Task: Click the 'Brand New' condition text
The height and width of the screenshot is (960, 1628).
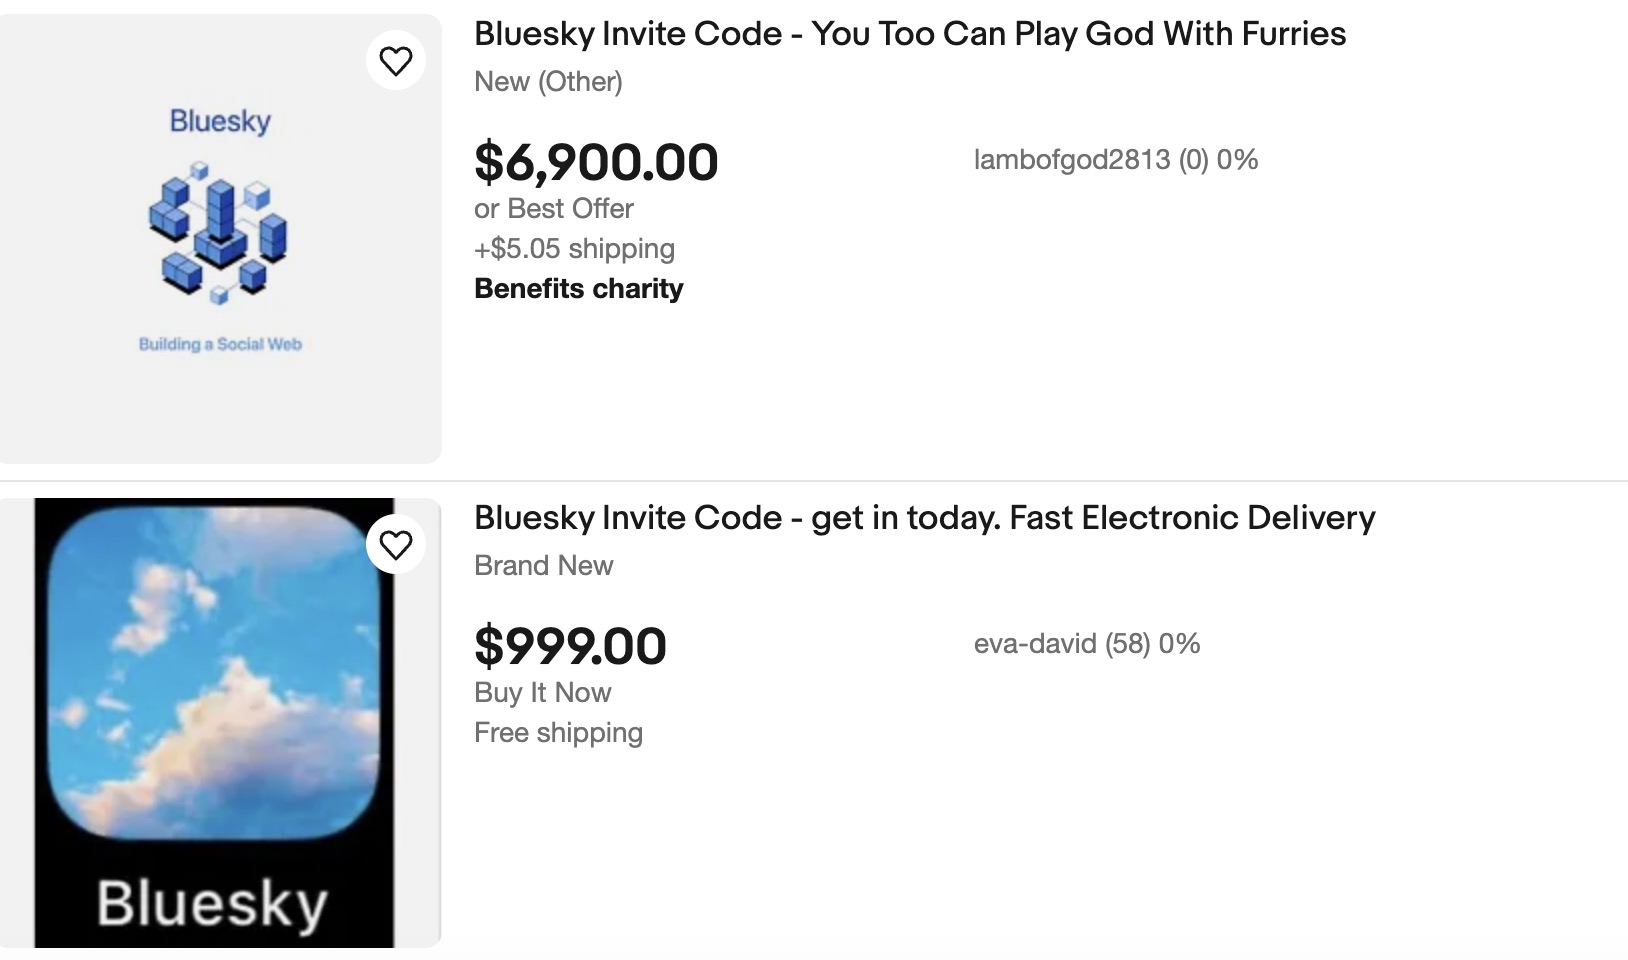Action: tap(543, 566)
